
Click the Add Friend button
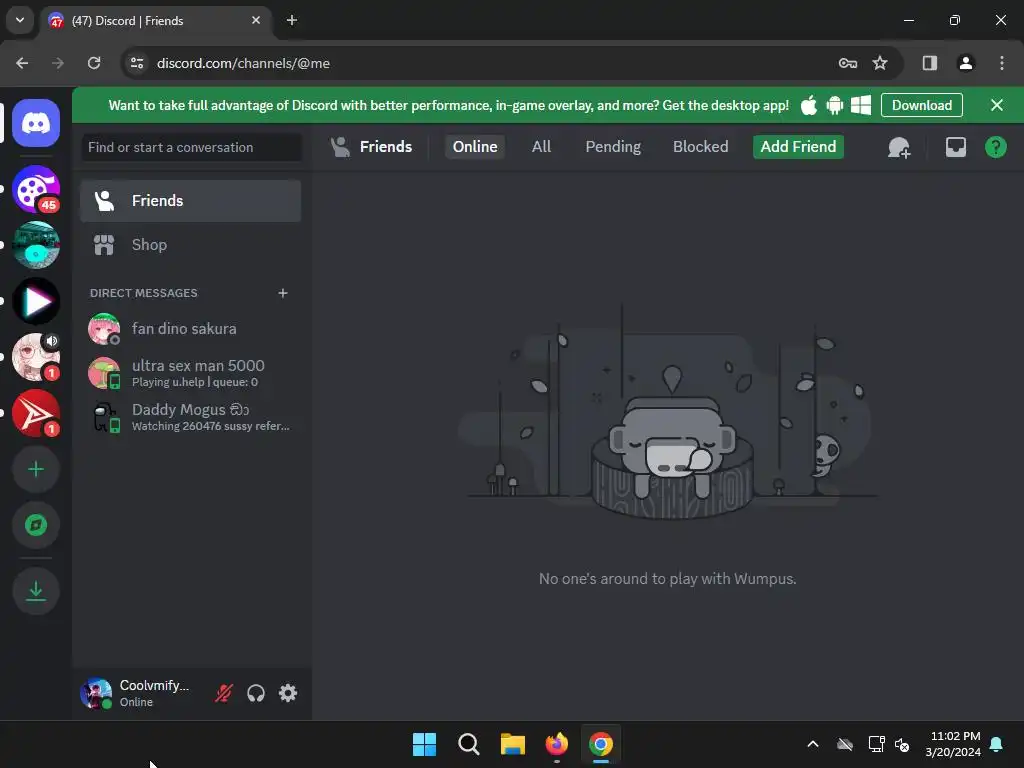[798, 147]
